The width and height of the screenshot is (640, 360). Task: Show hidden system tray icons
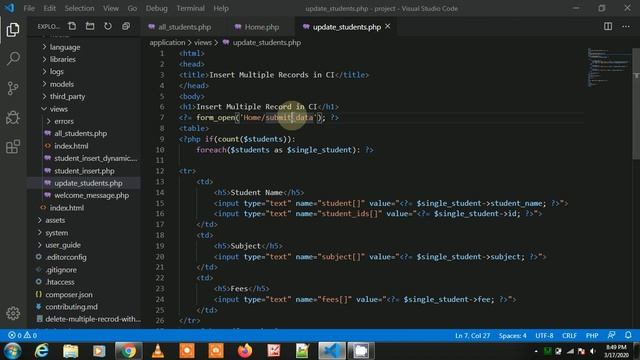(536, 351)
